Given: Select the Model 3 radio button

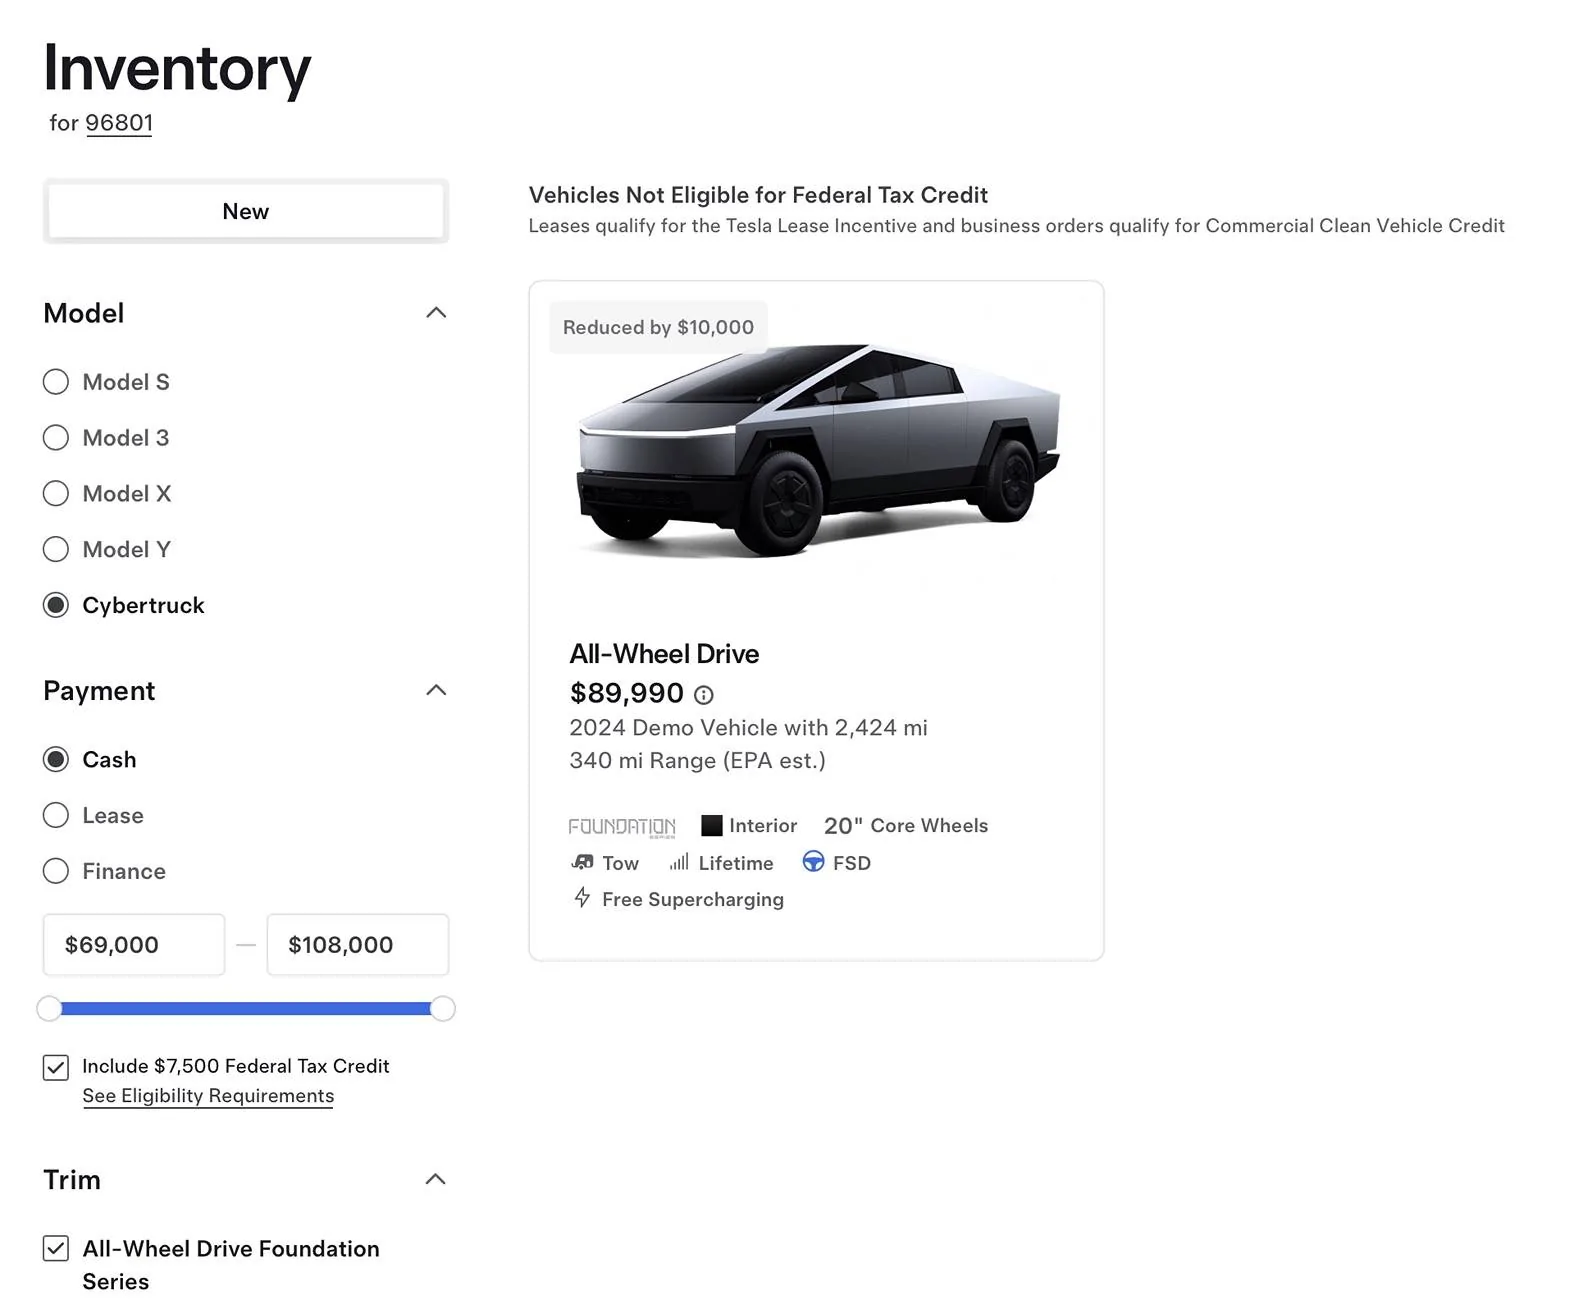Looking at the screenshot, I should tap(56, 438).
